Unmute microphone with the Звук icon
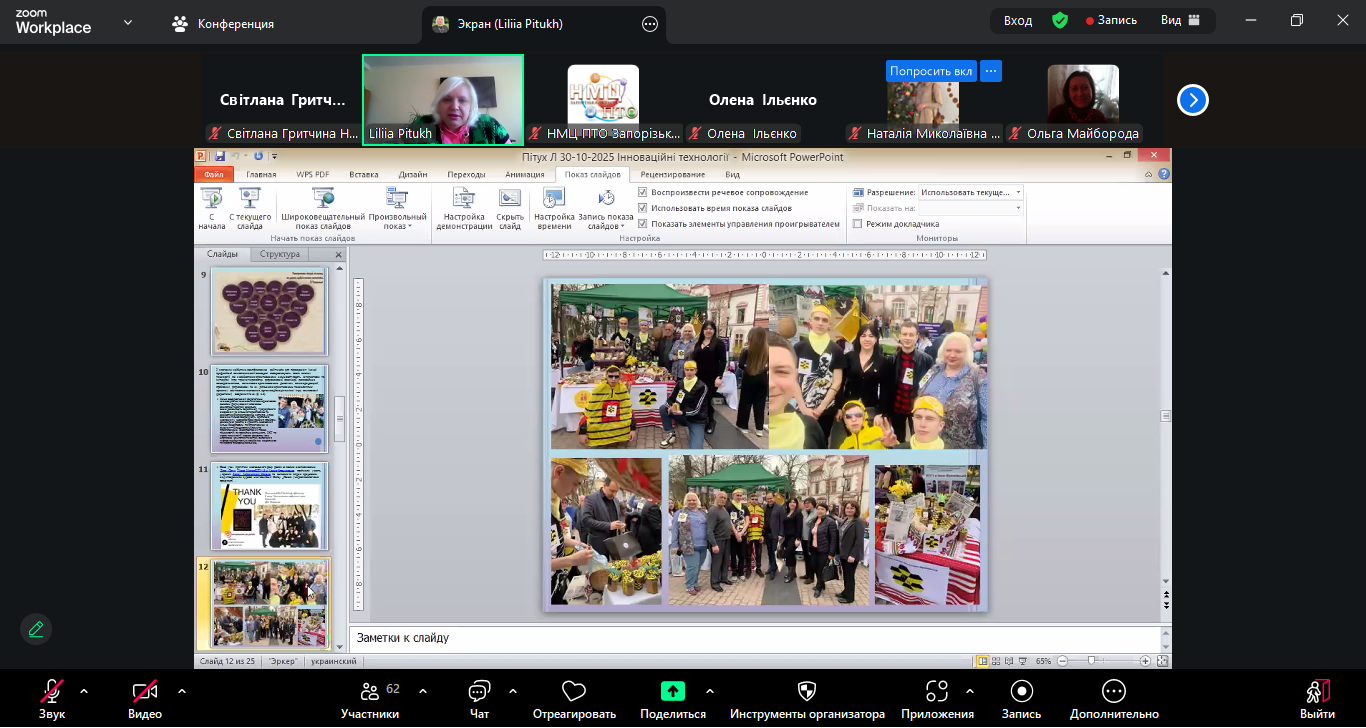The height and width of the screenshot is (728, 1366). coord(52,691)
